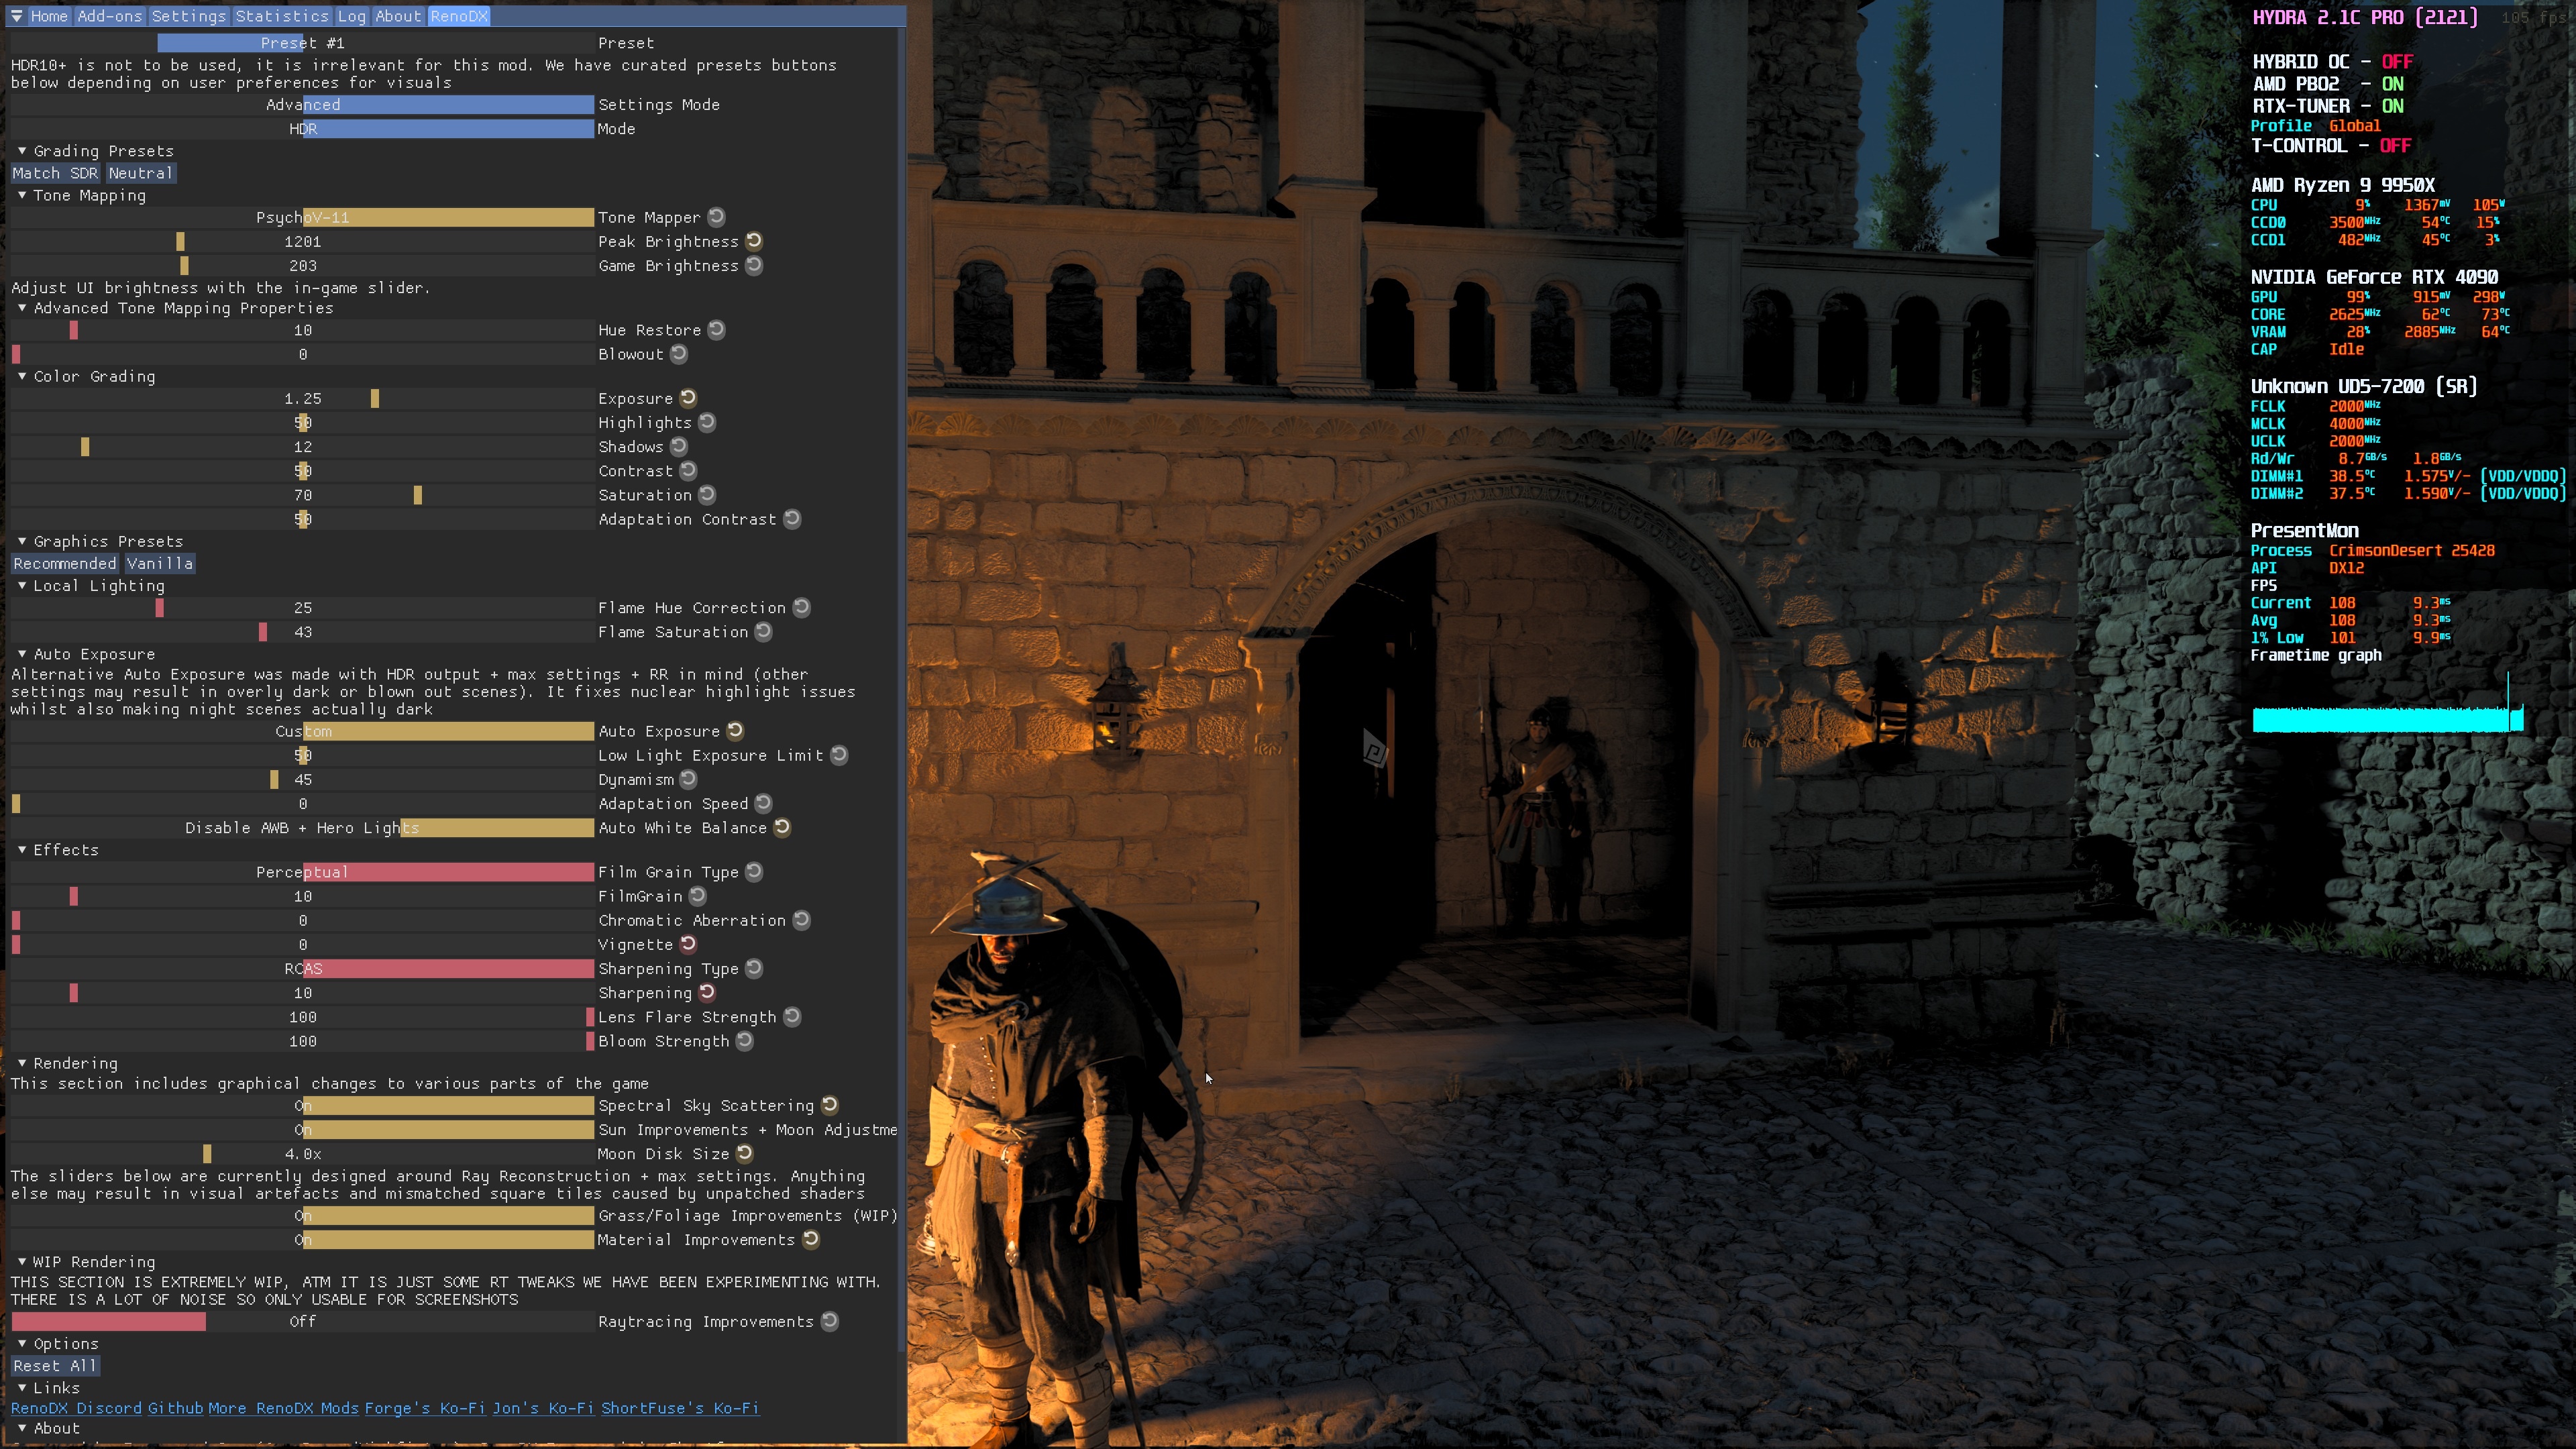Select the Preset #1 slot selector
Image resolution: width=2576 pixels, height=1449 pixels.
[302, 43]
